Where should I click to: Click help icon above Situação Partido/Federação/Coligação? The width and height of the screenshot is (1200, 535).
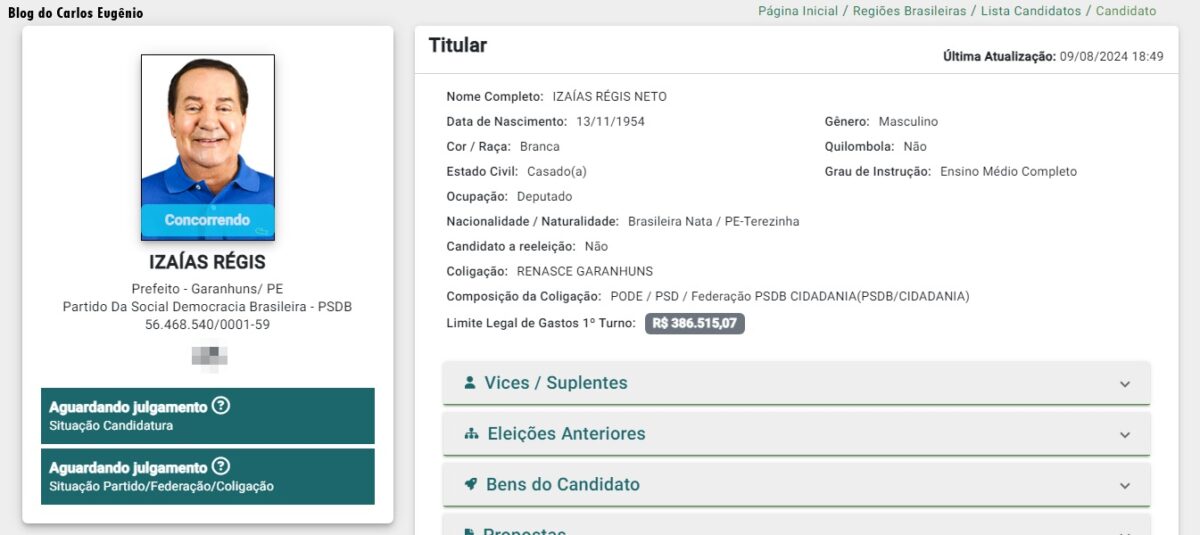pyautogui.click(x=221, y=466)
